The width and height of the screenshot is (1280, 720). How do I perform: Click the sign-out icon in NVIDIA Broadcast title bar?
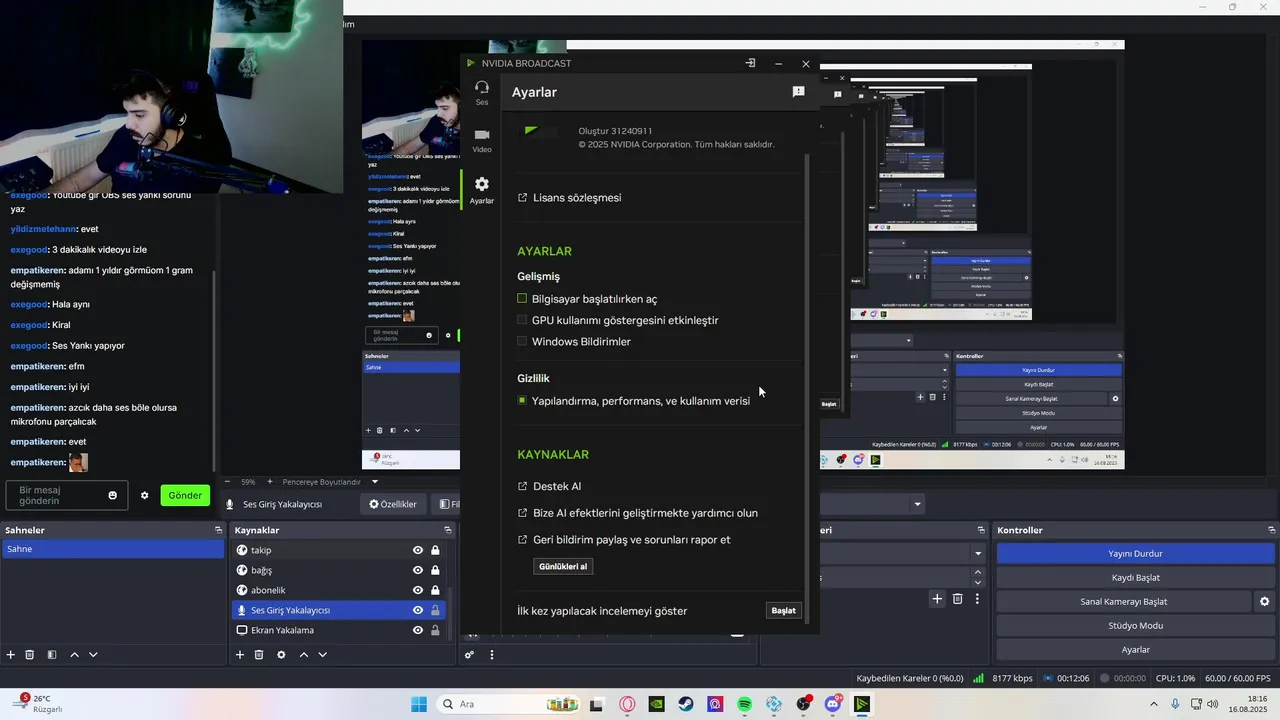(750, 63)
